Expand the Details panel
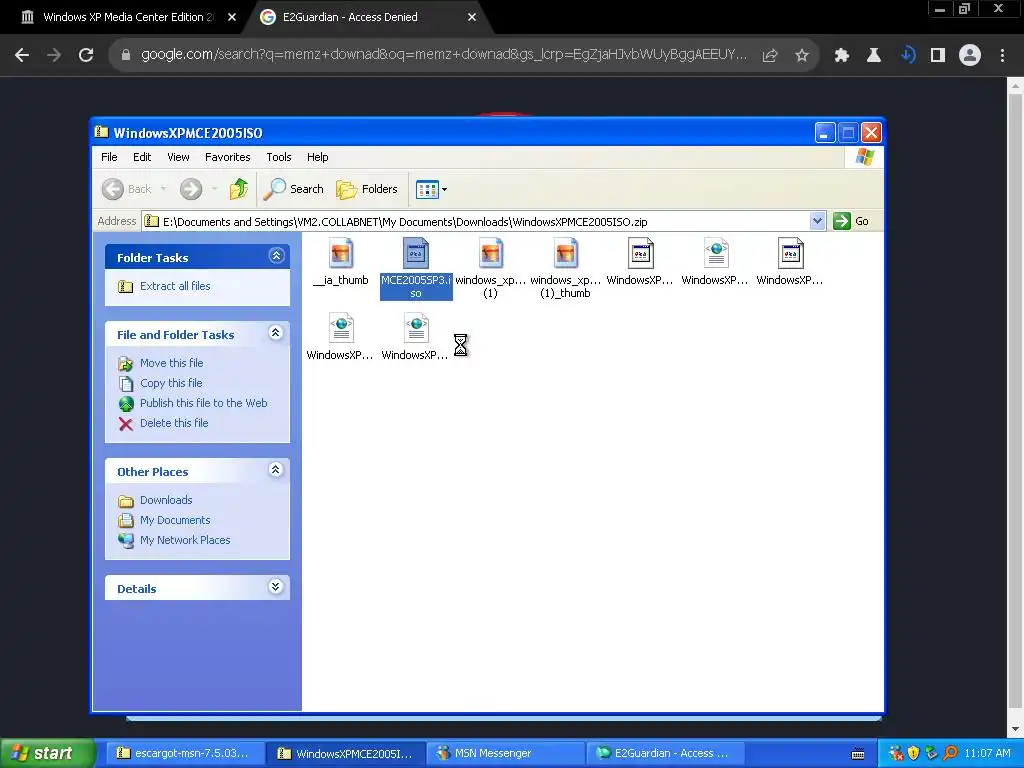Image resolution: width=1024 pixels, height=768 pixels. (276, 586)
